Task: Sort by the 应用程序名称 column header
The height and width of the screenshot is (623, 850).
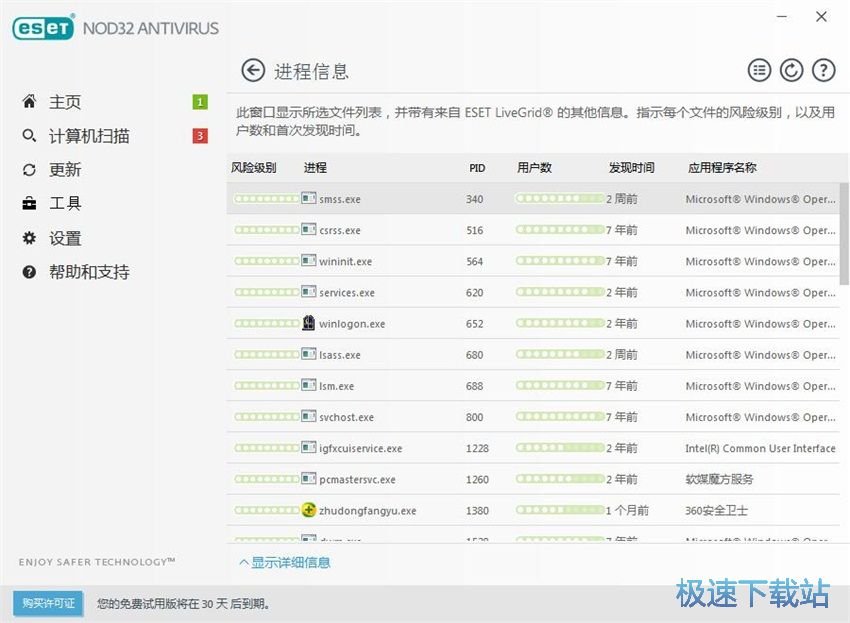Action: coord(723,168)
